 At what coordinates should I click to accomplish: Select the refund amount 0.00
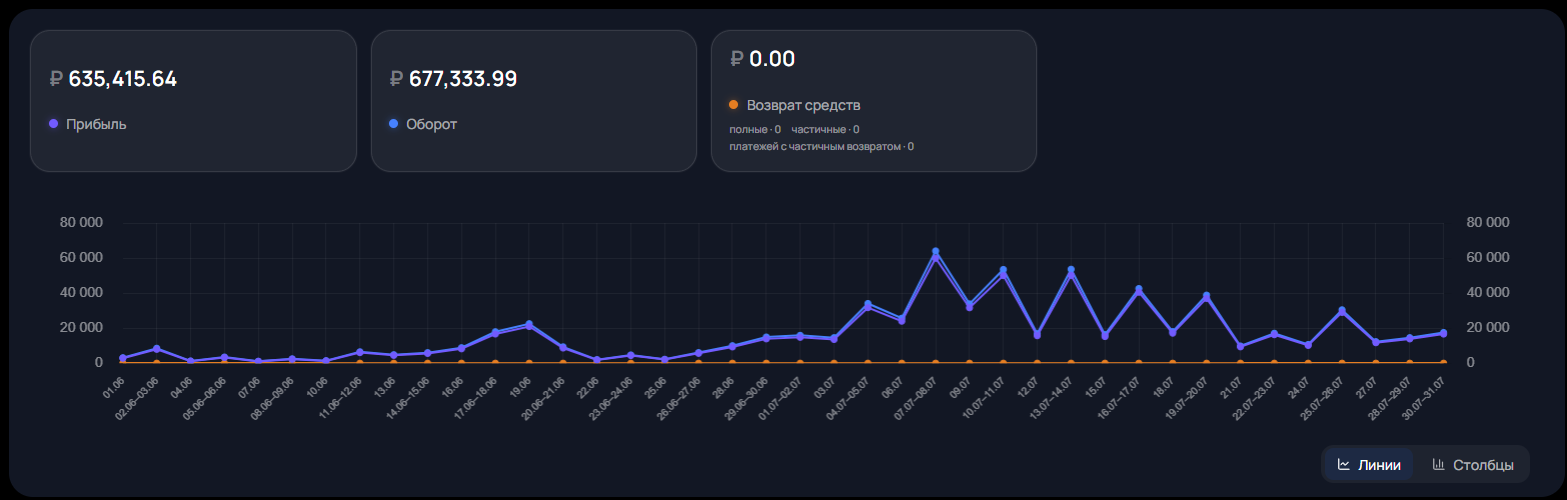[772, 59]
